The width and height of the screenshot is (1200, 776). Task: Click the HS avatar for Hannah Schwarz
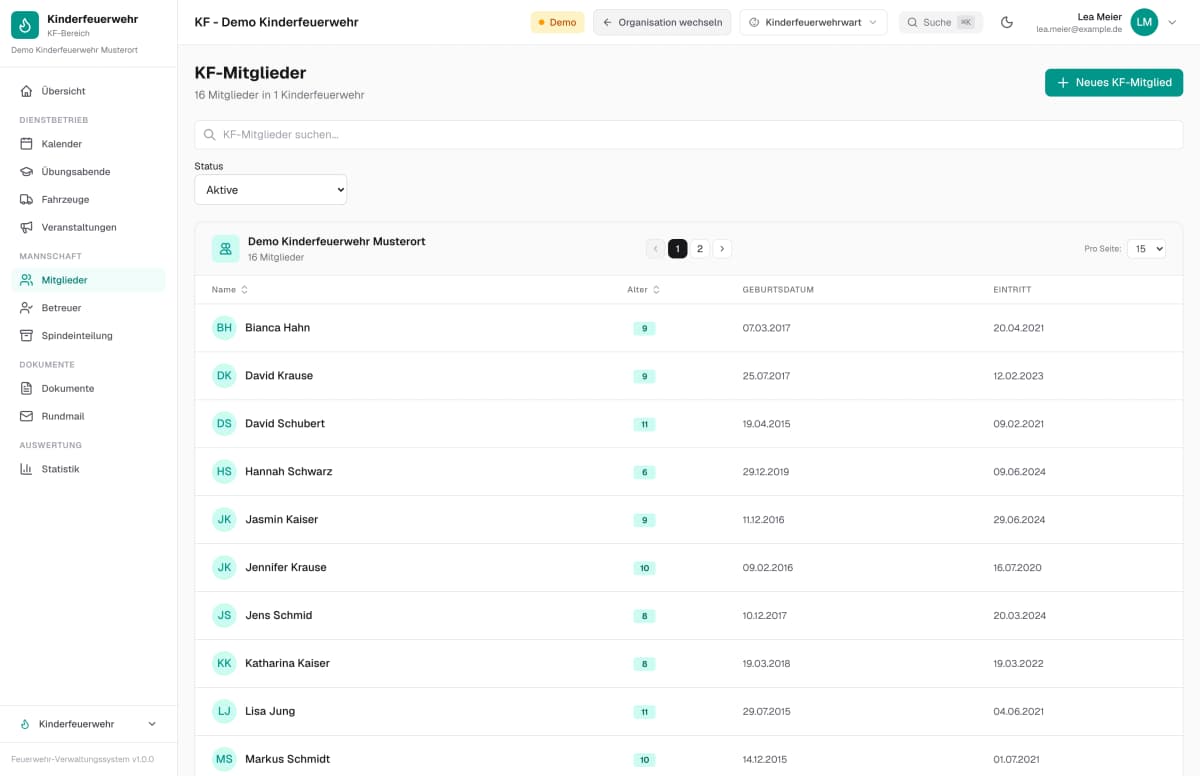[x=224, y=472]
